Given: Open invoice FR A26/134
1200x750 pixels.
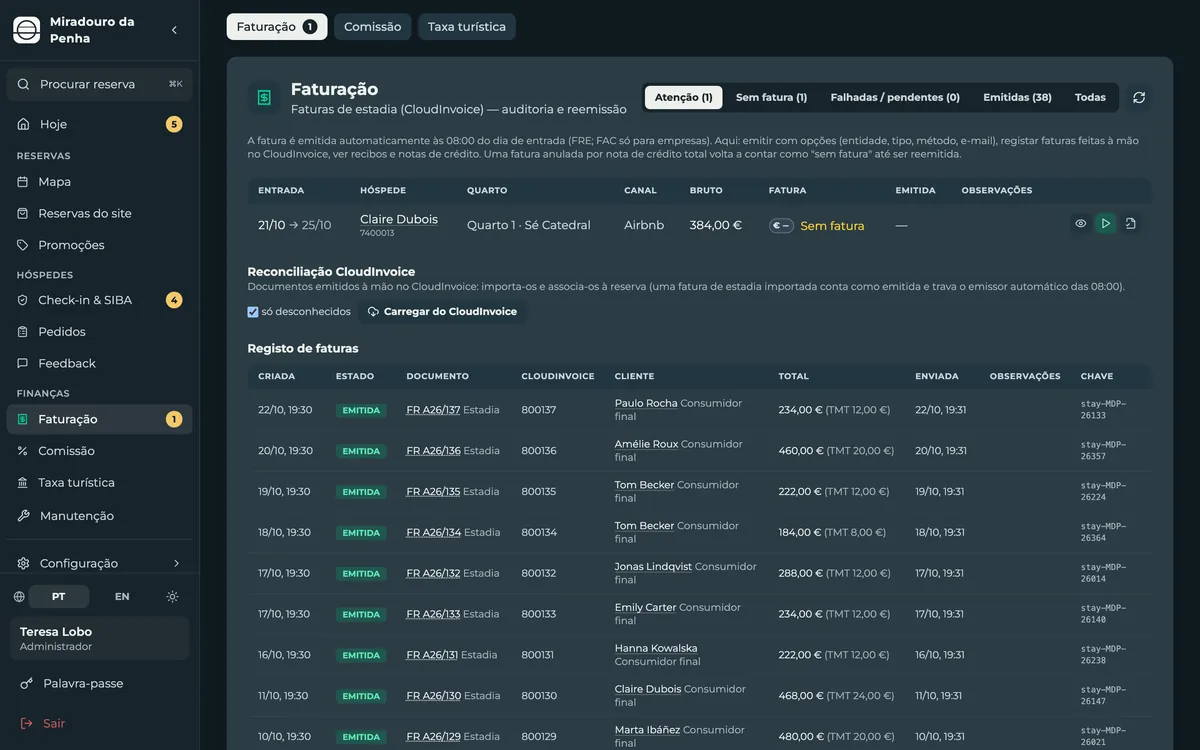Looking at the screenshot, I should click(433, 532).
